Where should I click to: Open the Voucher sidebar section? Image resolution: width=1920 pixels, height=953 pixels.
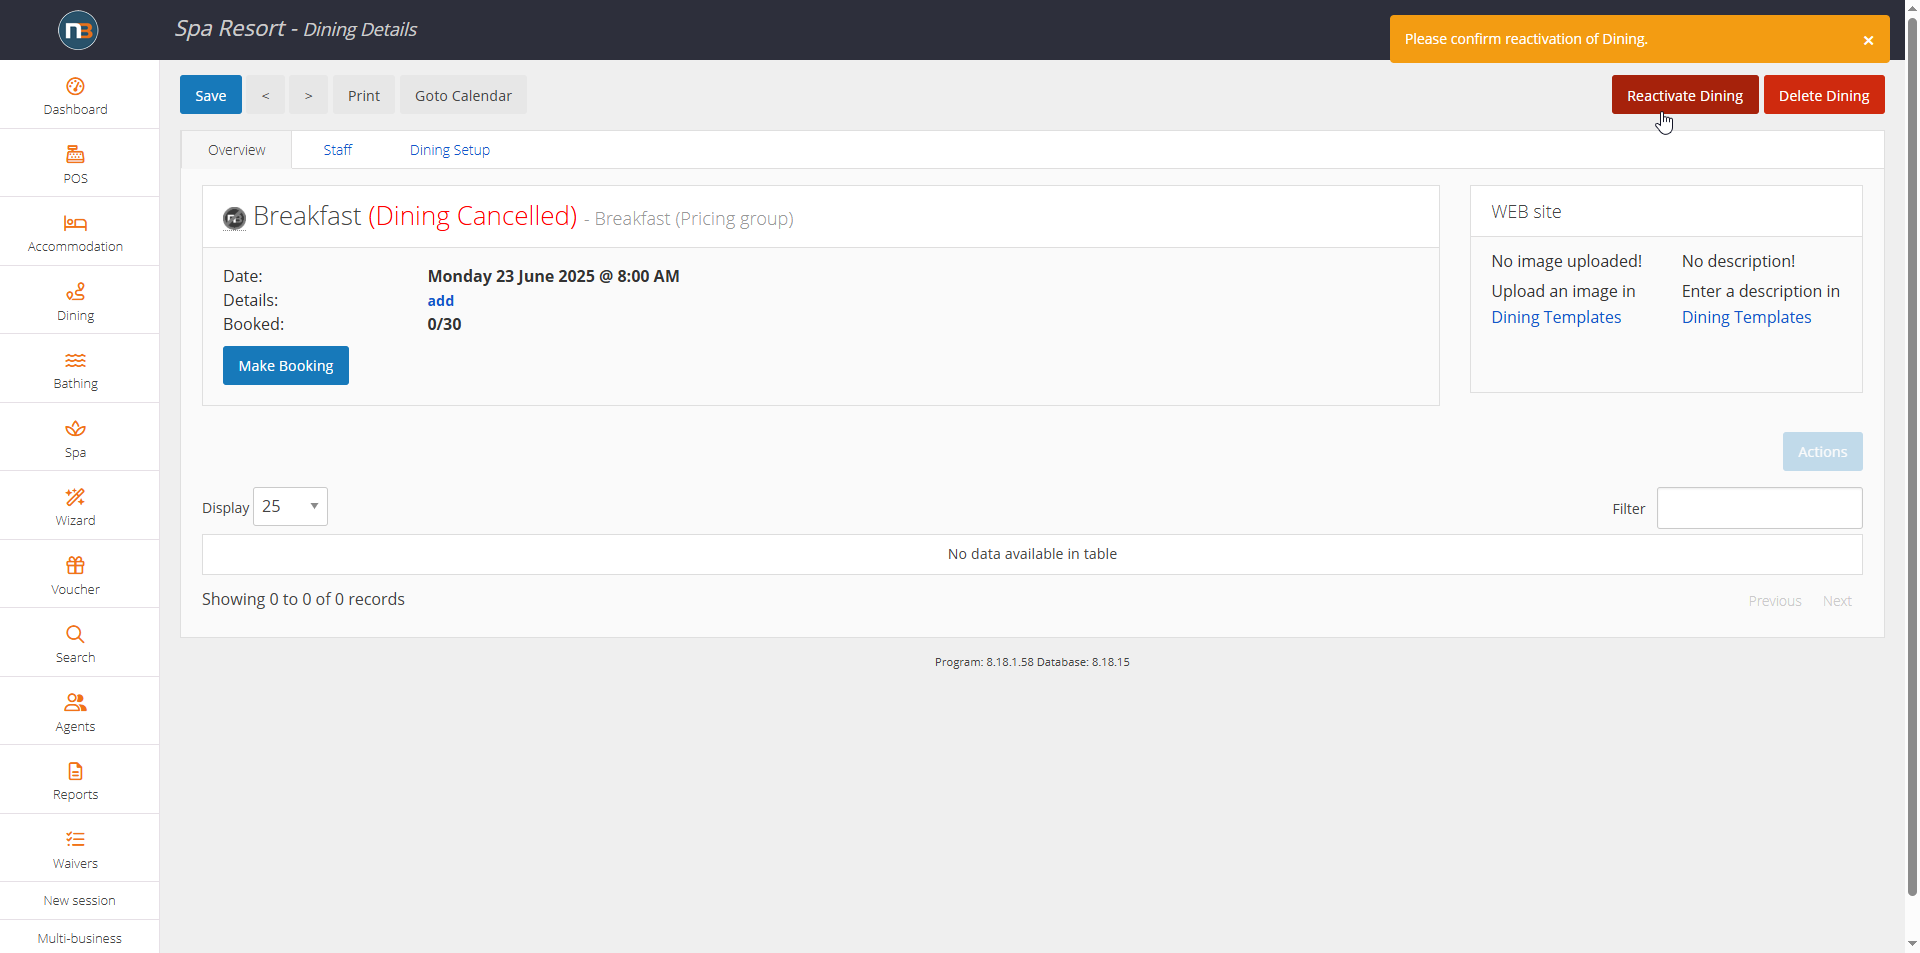(75, 575)
